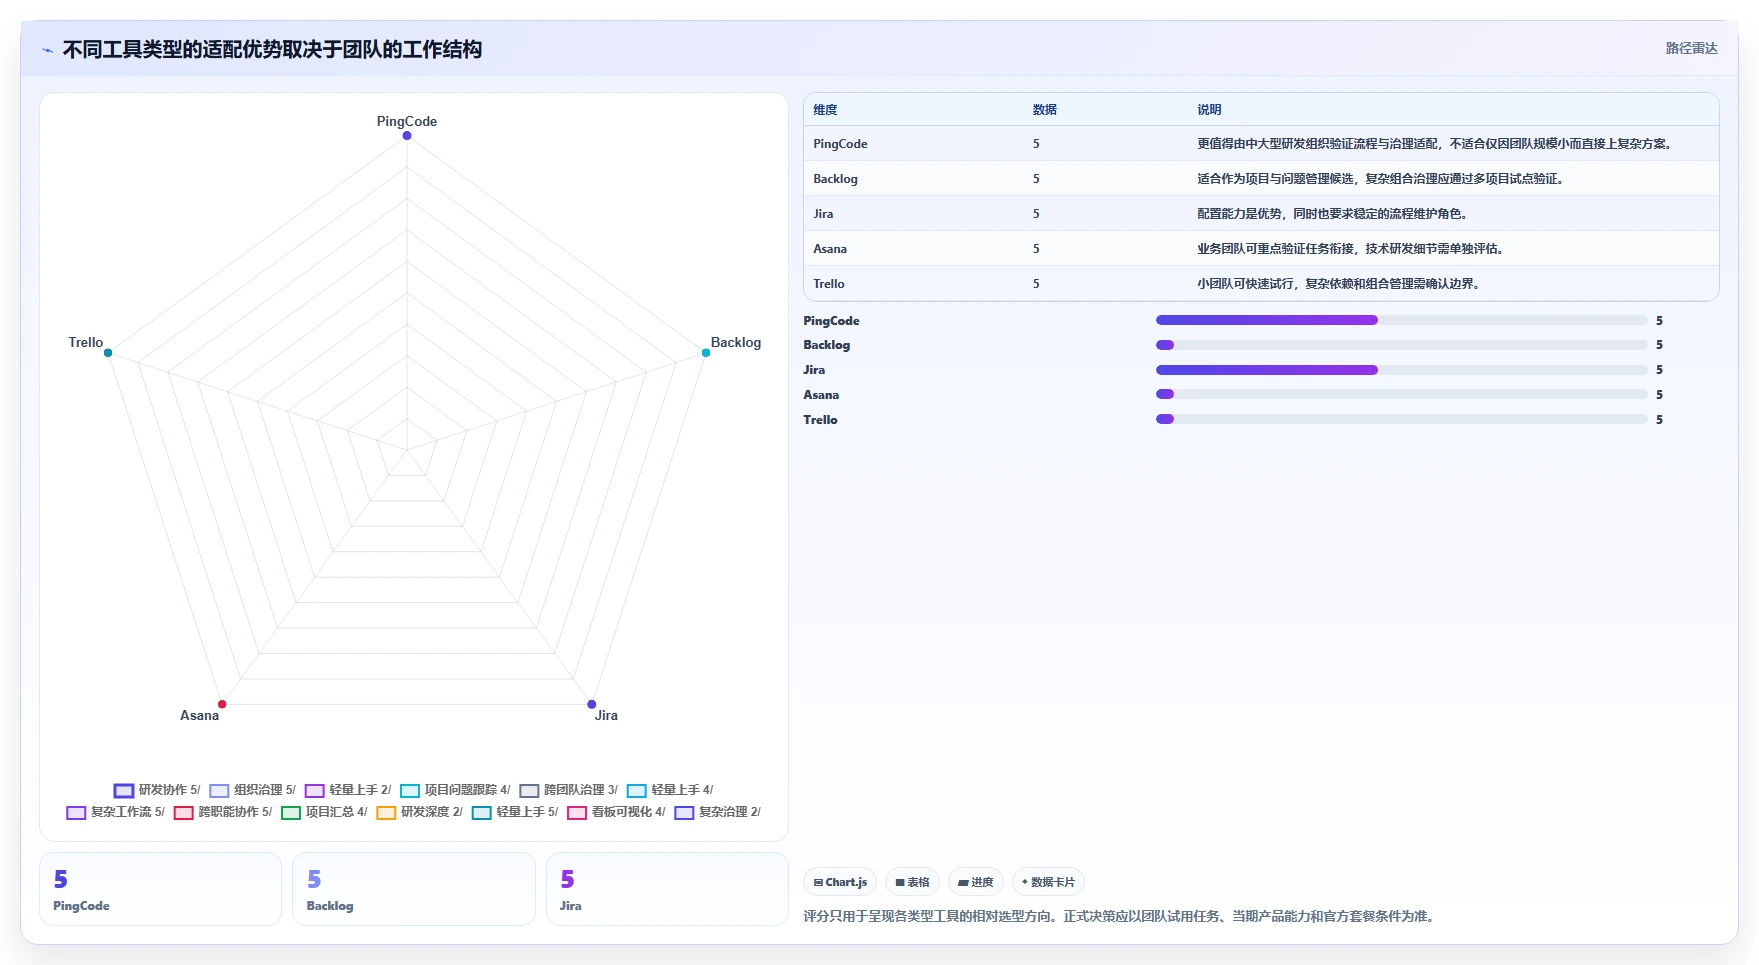1759x965 pixels.
Task: Toggle the 轻量上手 4/ legend series
Action: click(x=670, y=790)
